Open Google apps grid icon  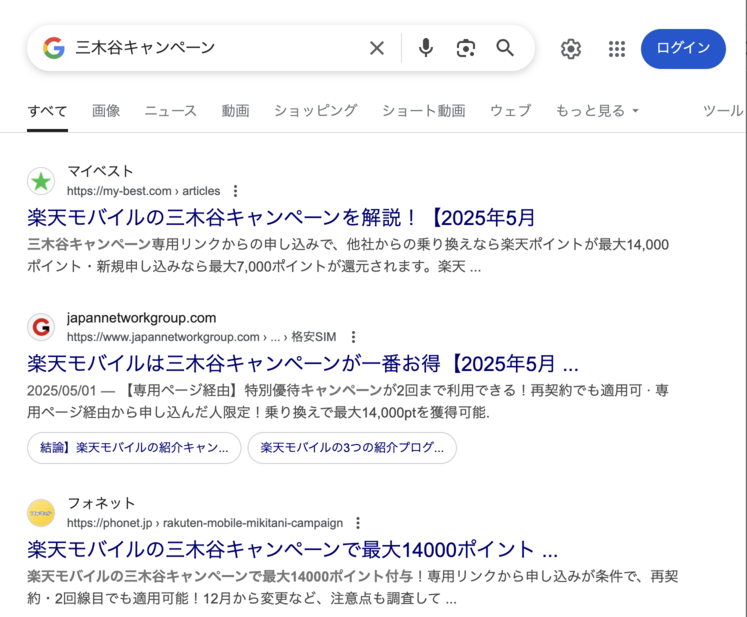tap(617, 49)
